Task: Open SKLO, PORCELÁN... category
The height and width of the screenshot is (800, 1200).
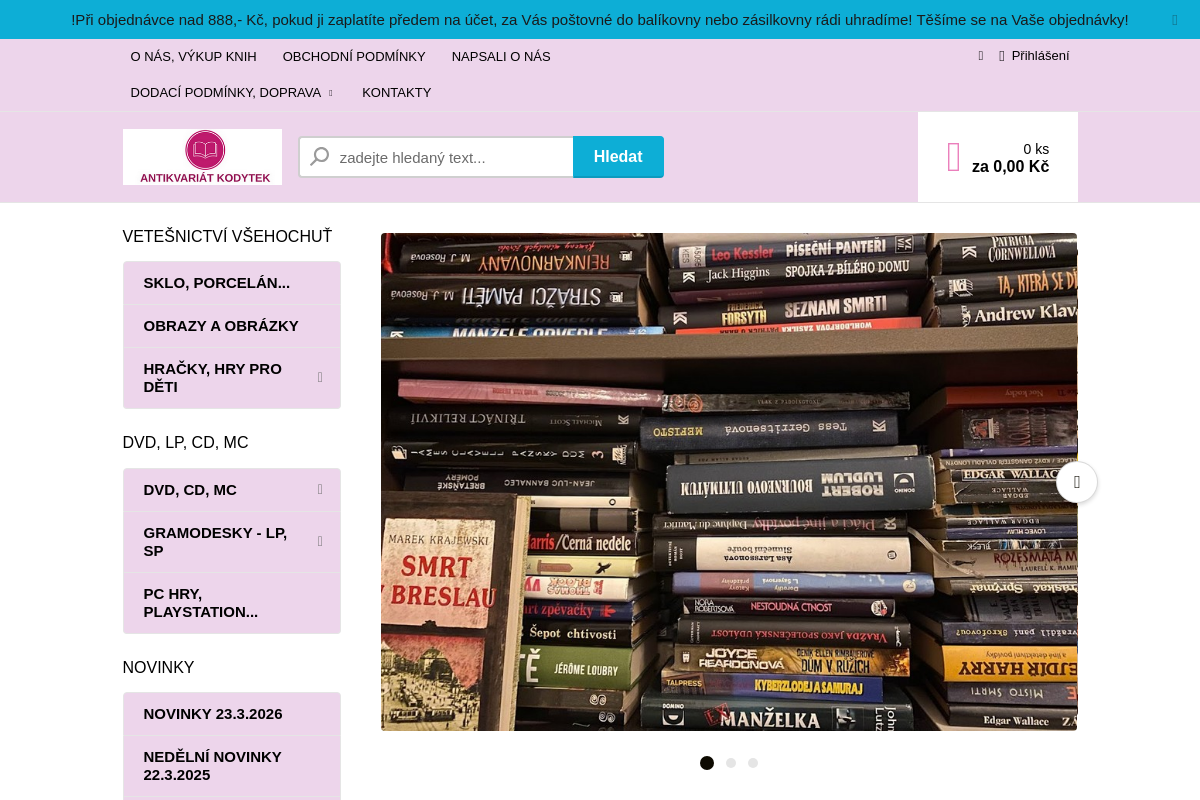Action: [232, 283]
